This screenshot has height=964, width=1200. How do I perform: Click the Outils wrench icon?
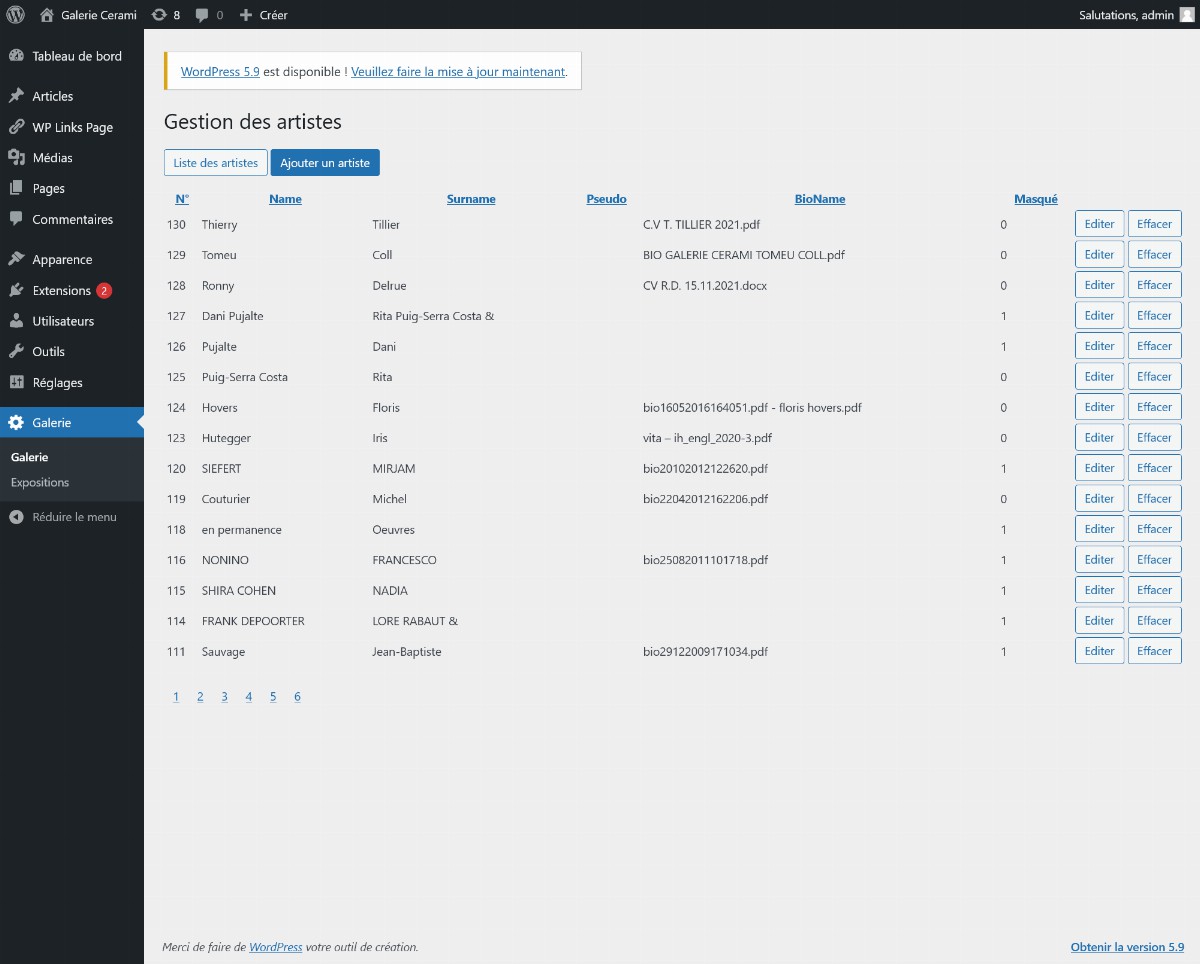pyautogui.click(x=16, y=352)
